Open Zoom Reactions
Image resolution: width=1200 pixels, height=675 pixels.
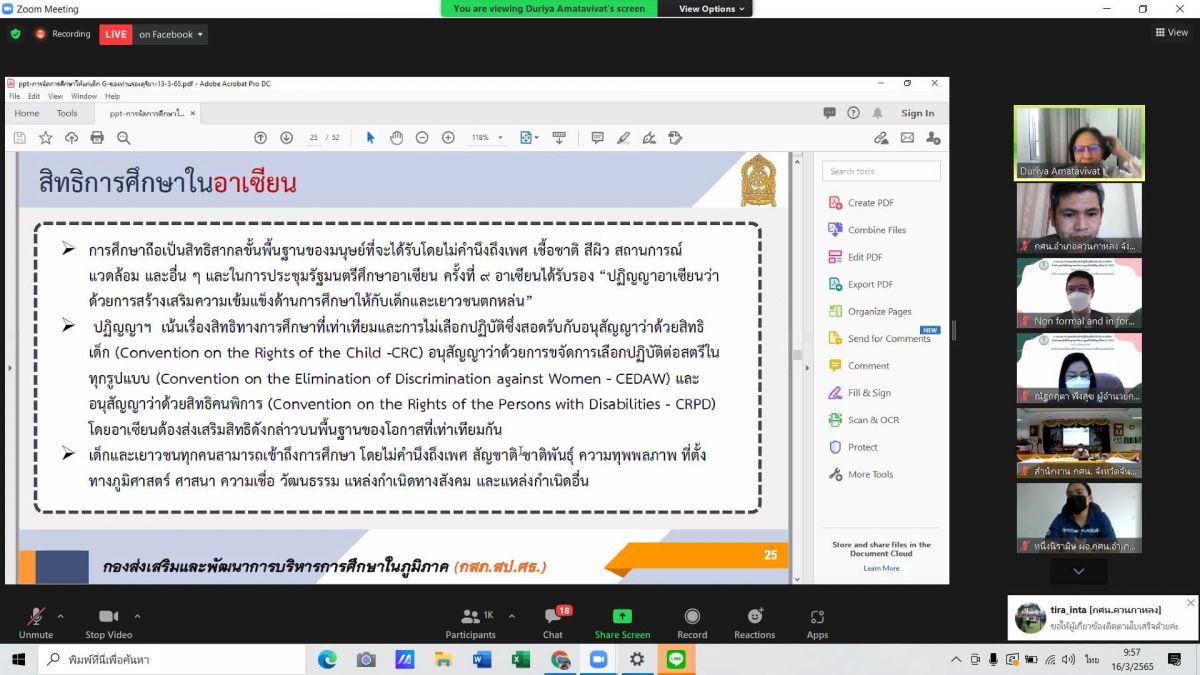[x=754, y=622]
